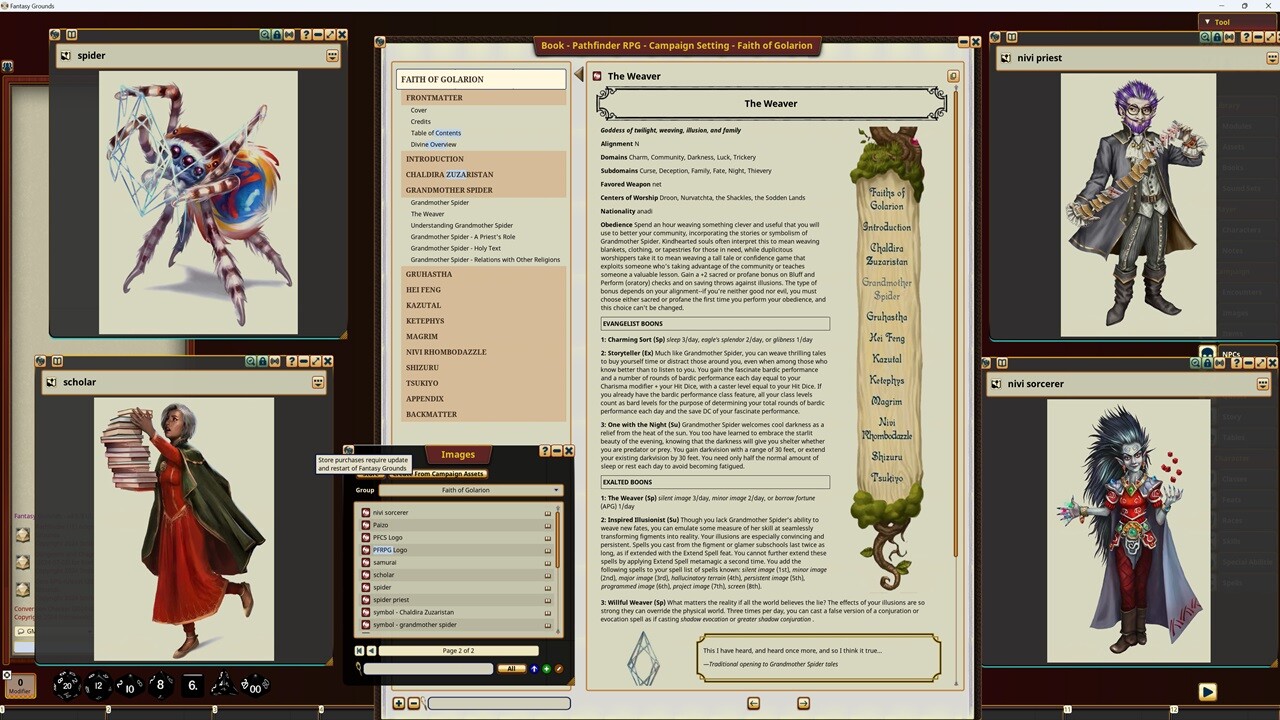1280x720 pixels.
Task: Click the d8 die icon
Action: pyautogui.click(x=159, y=684)
